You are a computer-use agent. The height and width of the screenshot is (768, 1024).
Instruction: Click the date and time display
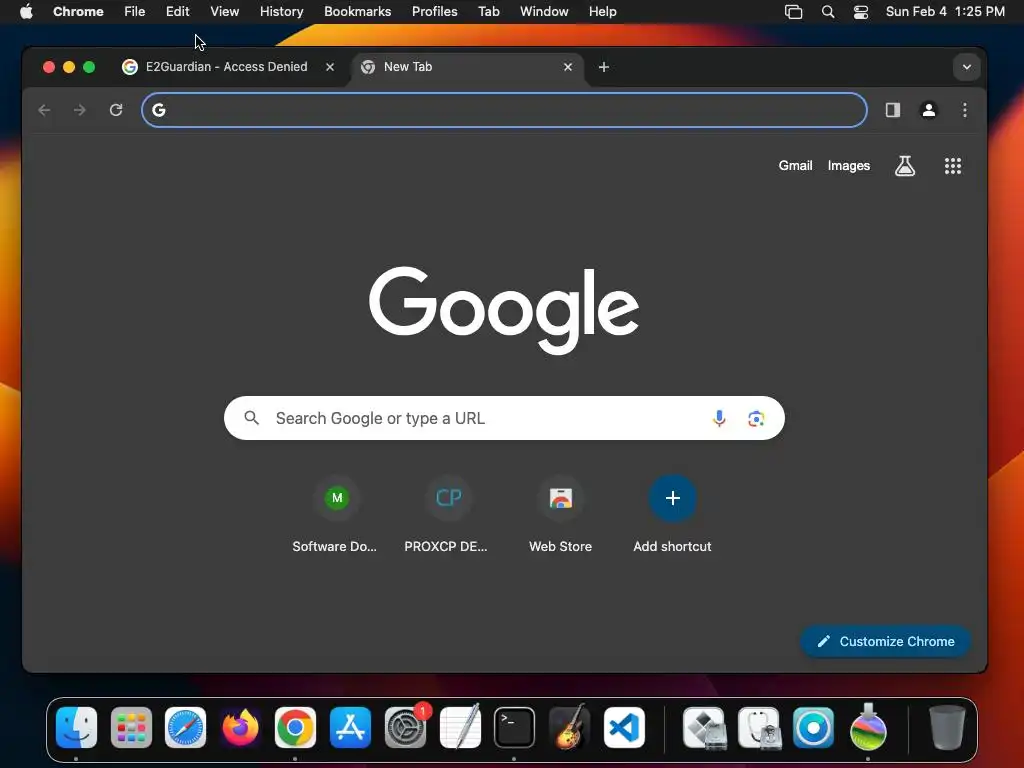(x=945, y=12)
